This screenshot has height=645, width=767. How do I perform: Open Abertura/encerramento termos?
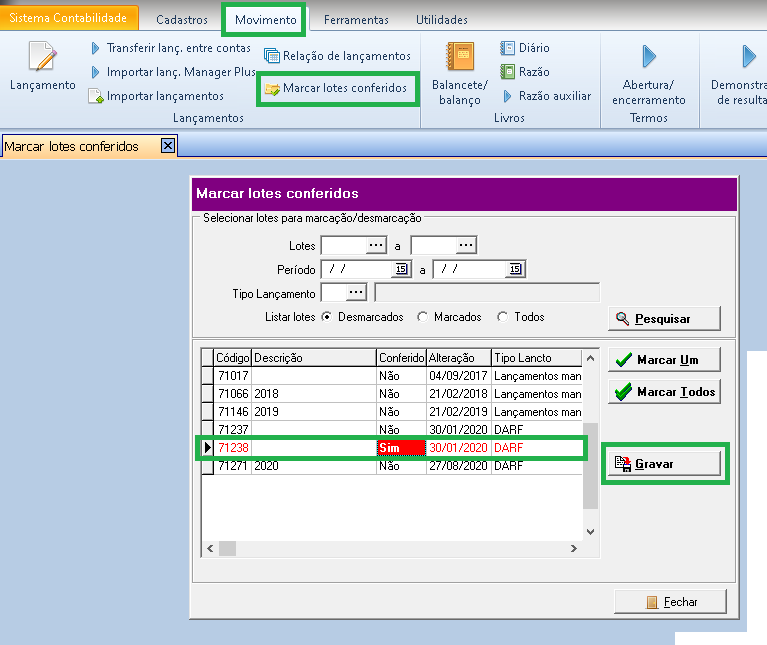648,56
